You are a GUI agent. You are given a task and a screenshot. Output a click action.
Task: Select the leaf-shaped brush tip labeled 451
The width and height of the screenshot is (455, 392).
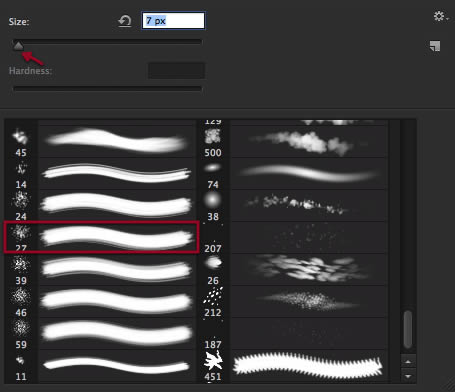213,361
